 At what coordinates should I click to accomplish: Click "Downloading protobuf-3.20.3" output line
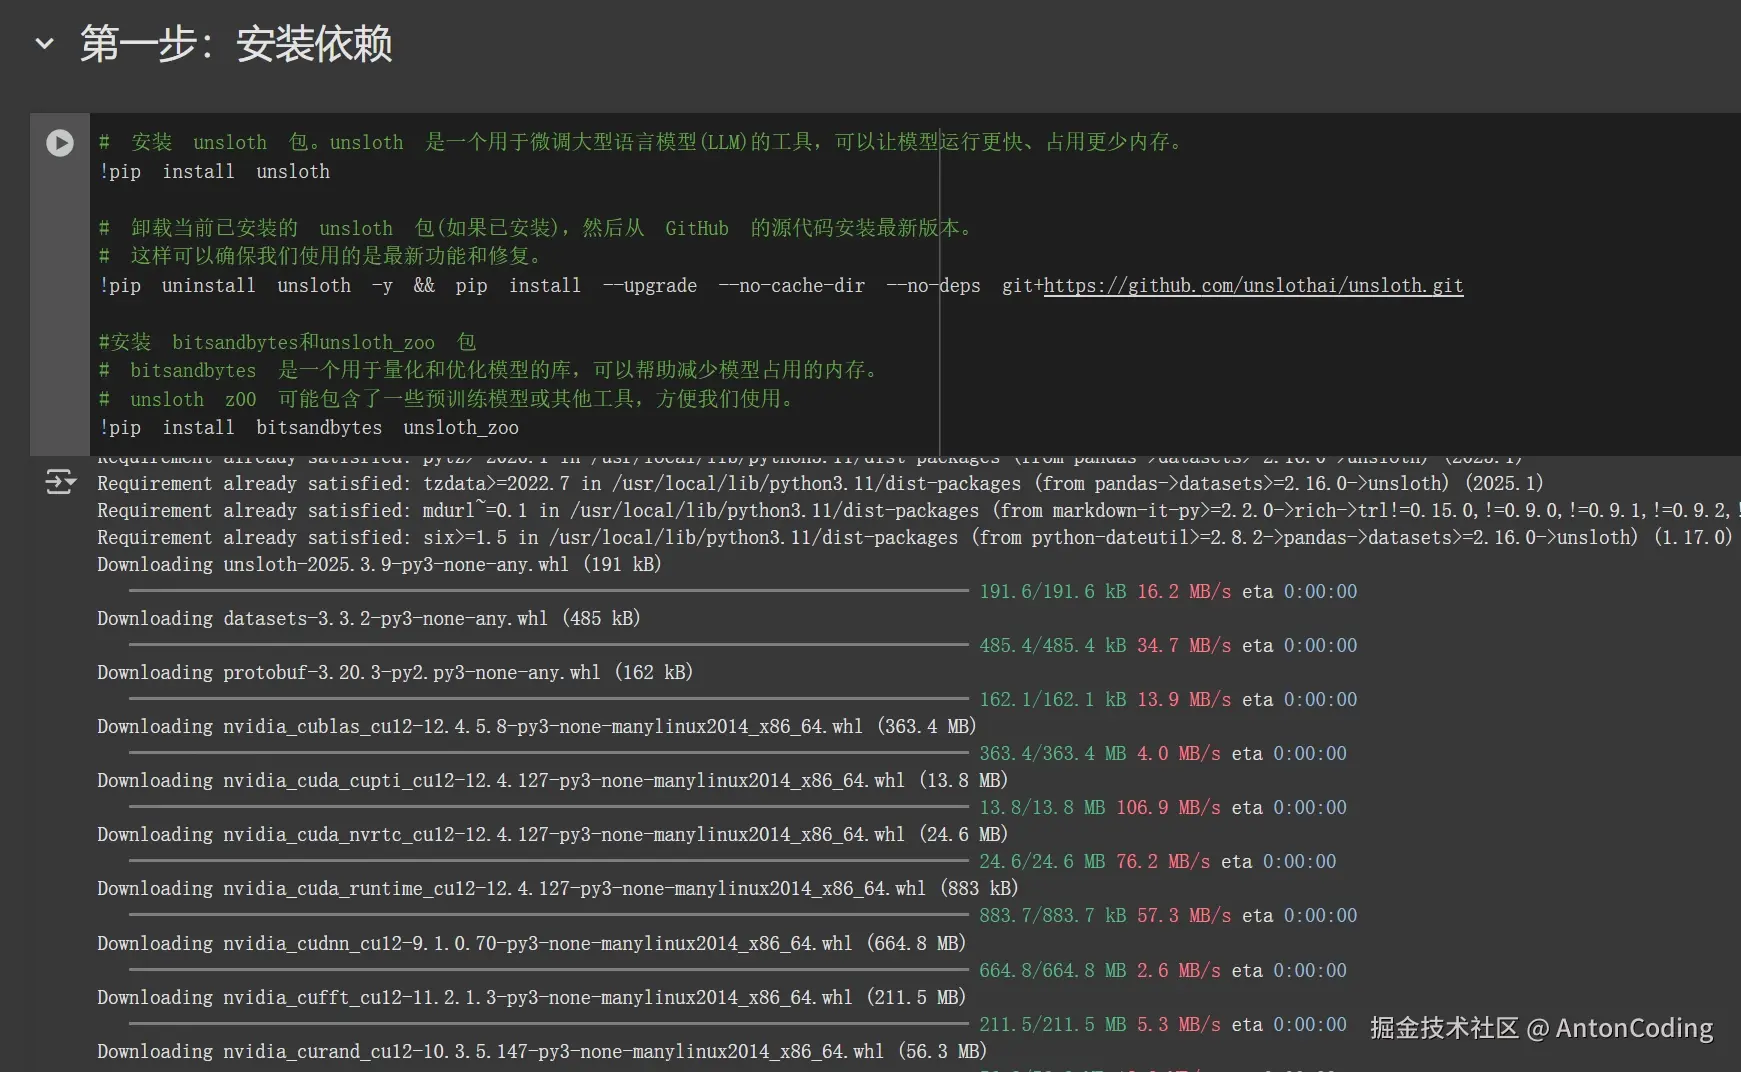(395, 673)
